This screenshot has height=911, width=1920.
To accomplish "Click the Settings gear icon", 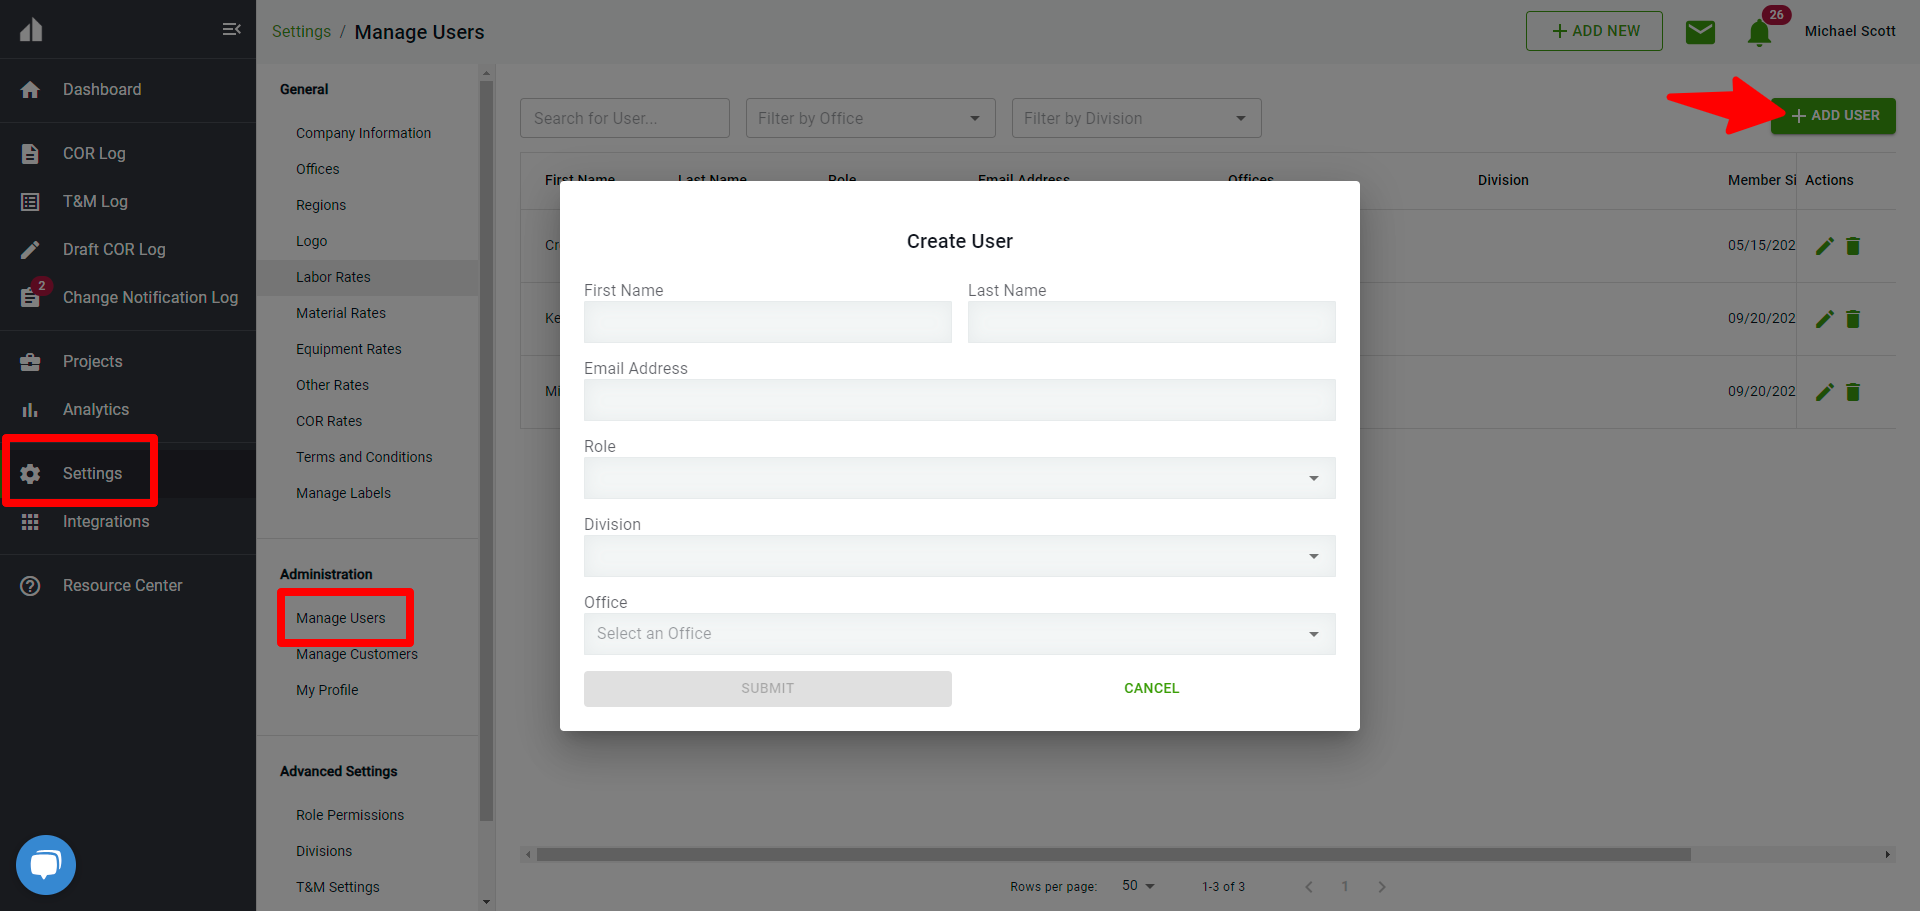I will pos(30,474).
